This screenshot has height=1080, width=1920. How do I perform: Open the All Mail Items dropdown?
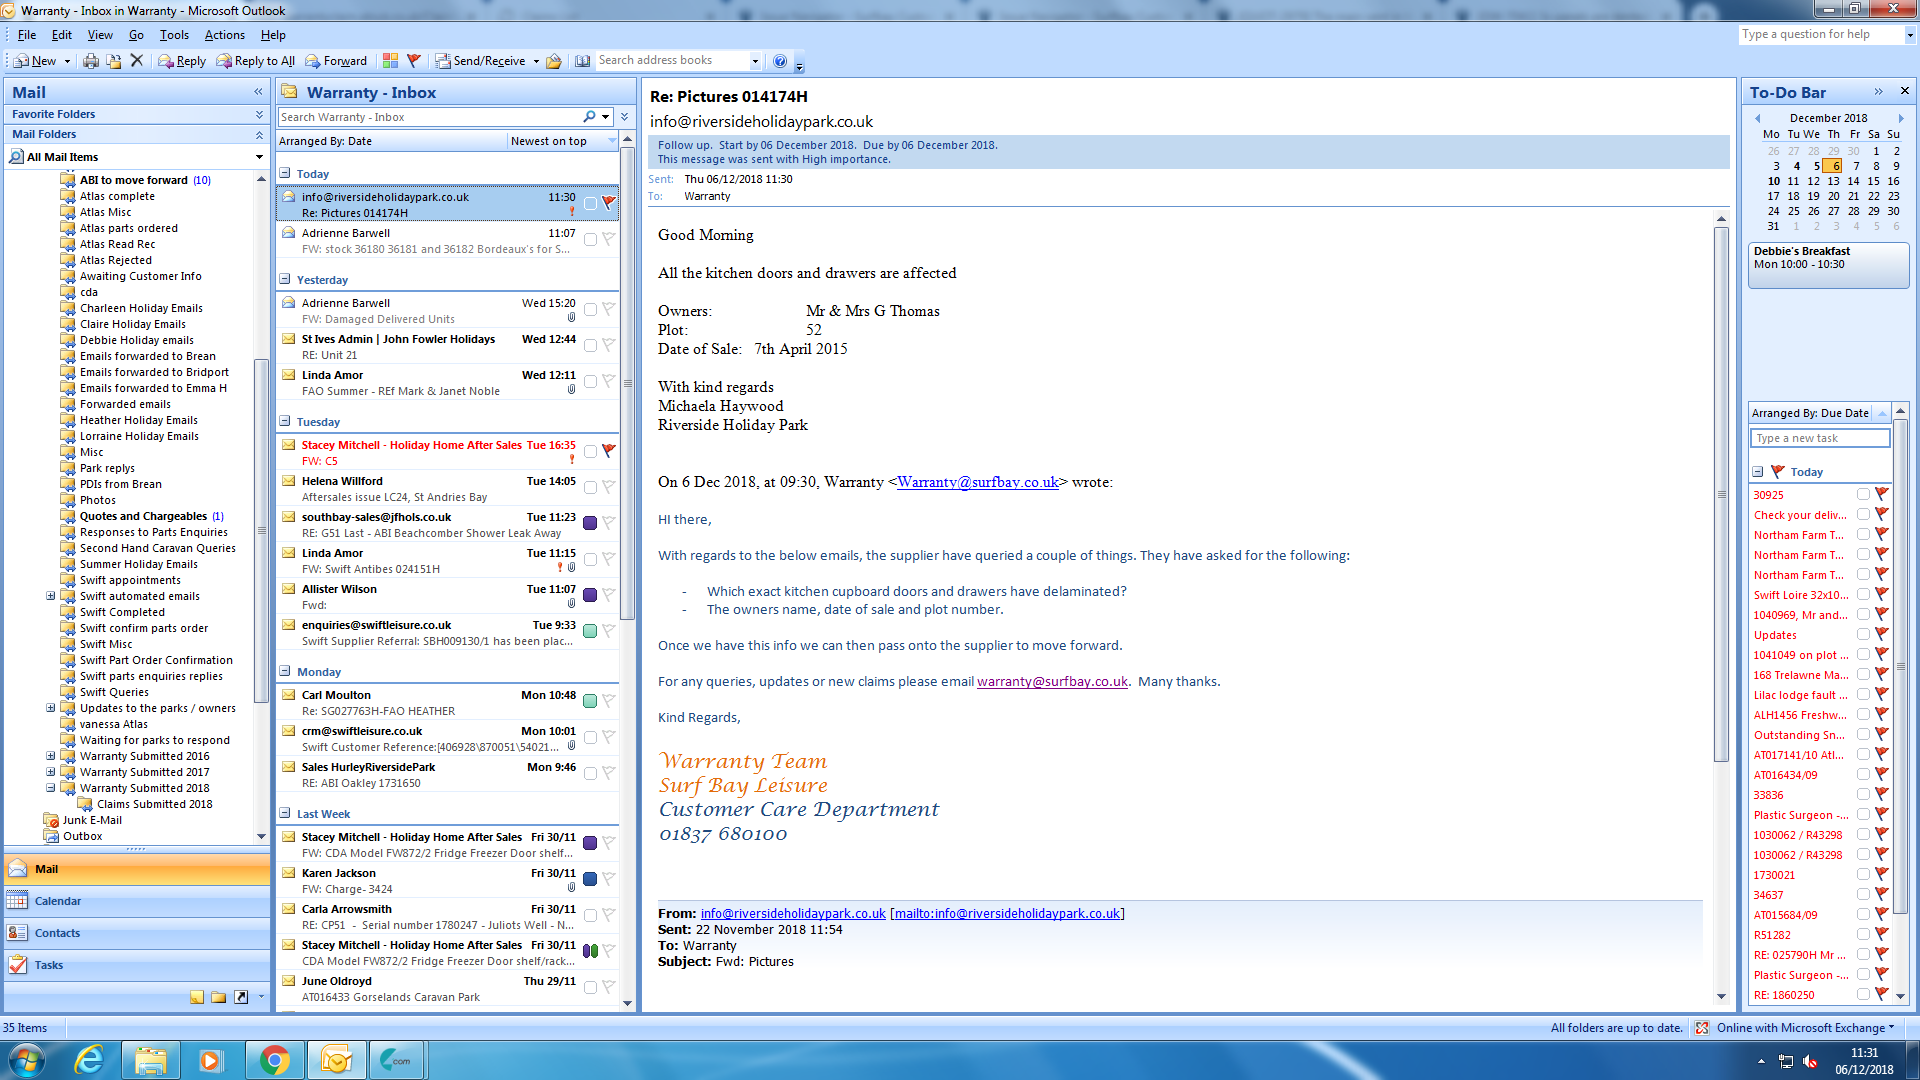pos(259,157)
